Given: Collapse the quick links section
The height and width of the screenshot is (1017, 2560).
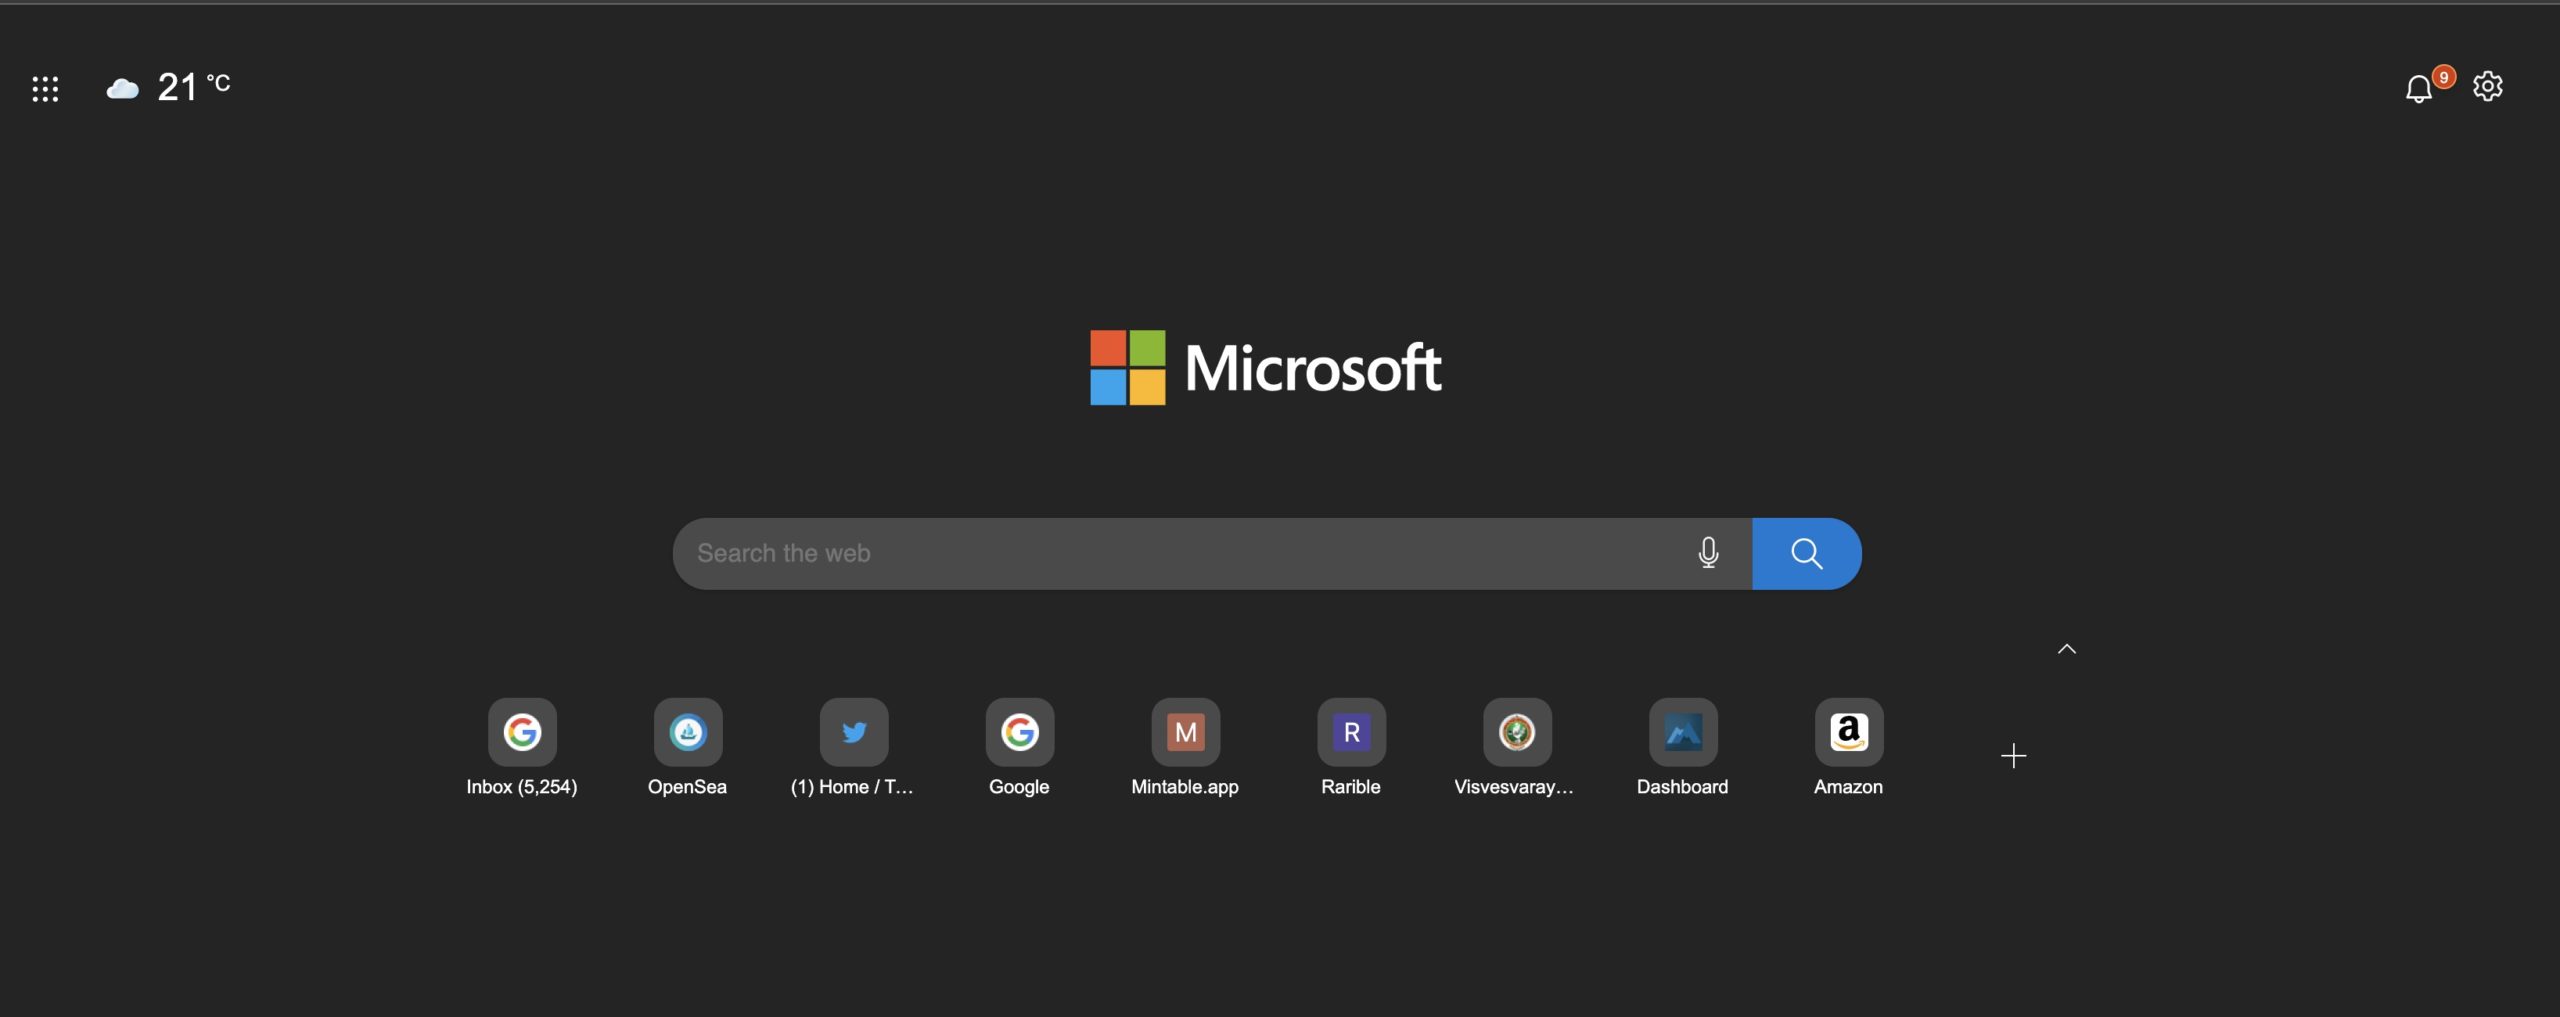Looking at the screenshot, I should click(x=2066, y=649).
